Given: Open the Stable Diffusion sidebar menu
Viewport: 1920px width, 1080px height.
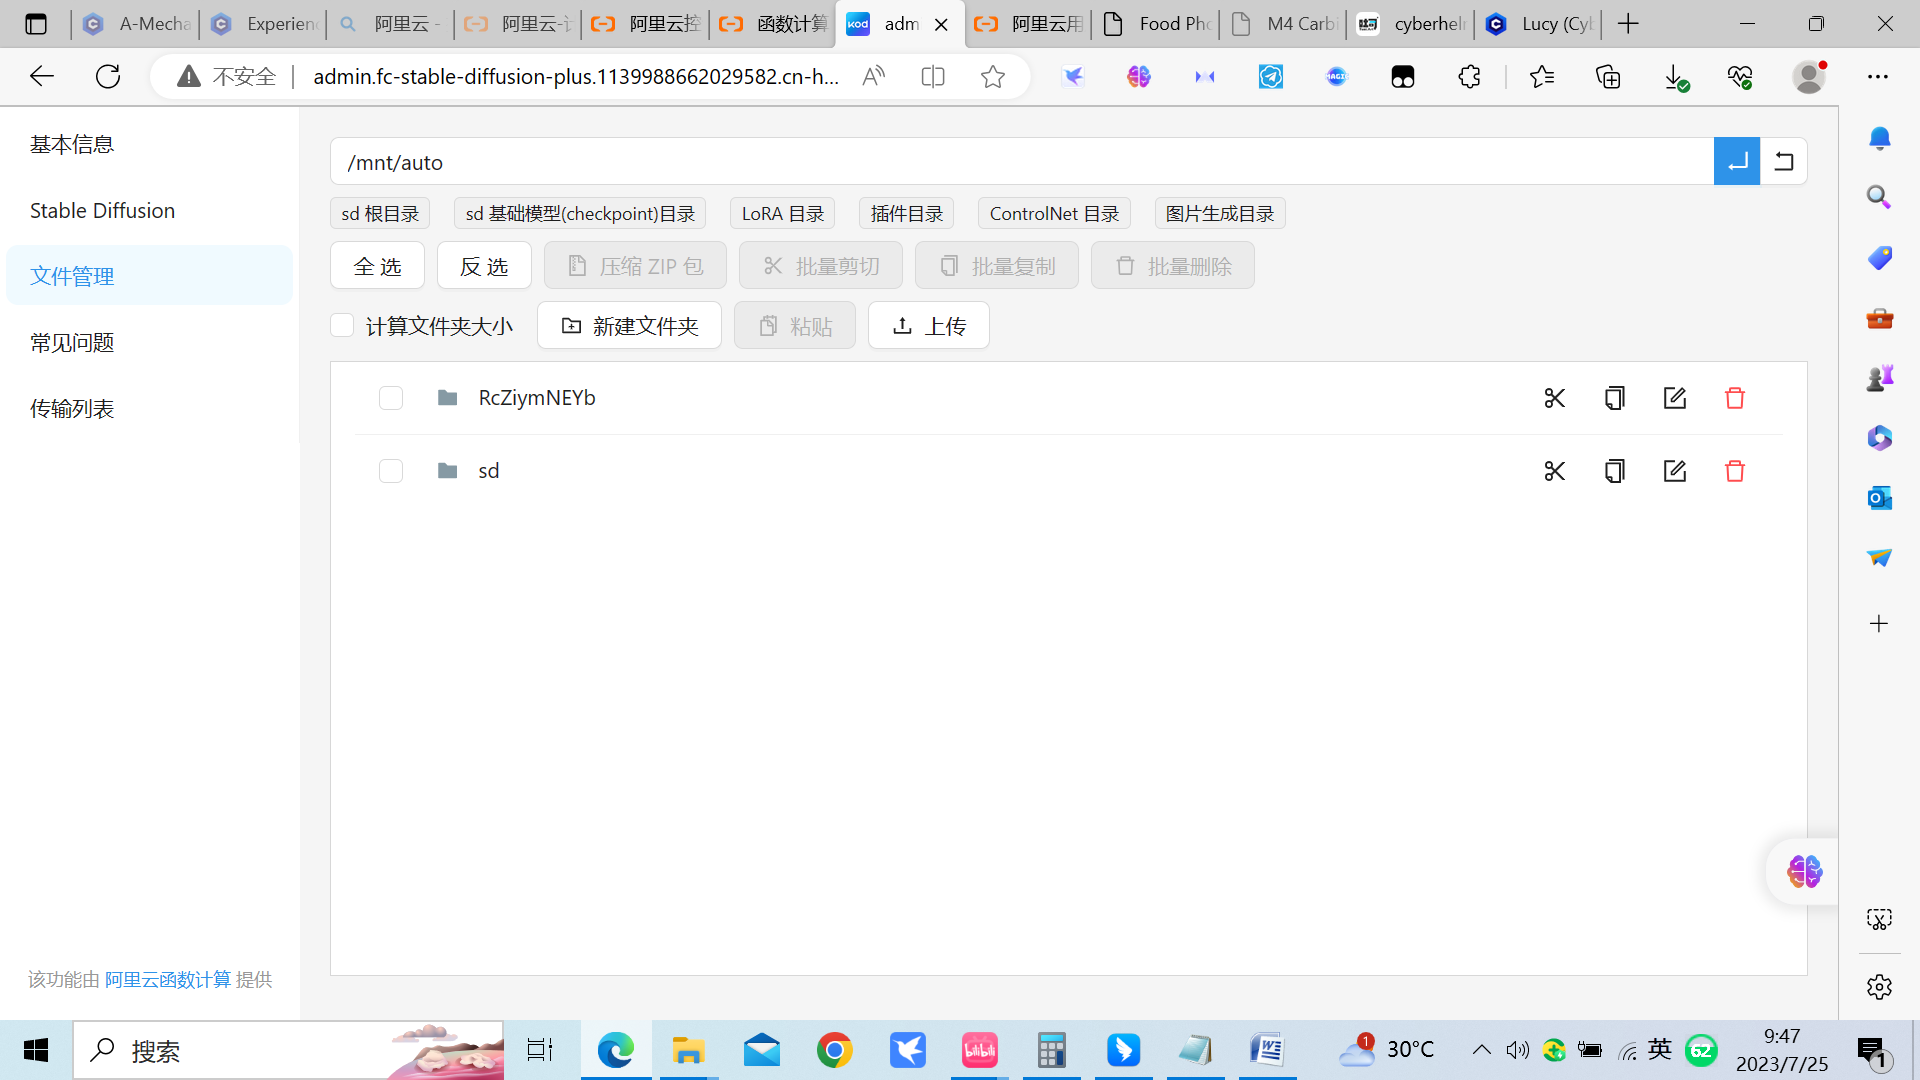Looking at the screenshot, I should 102,211.
